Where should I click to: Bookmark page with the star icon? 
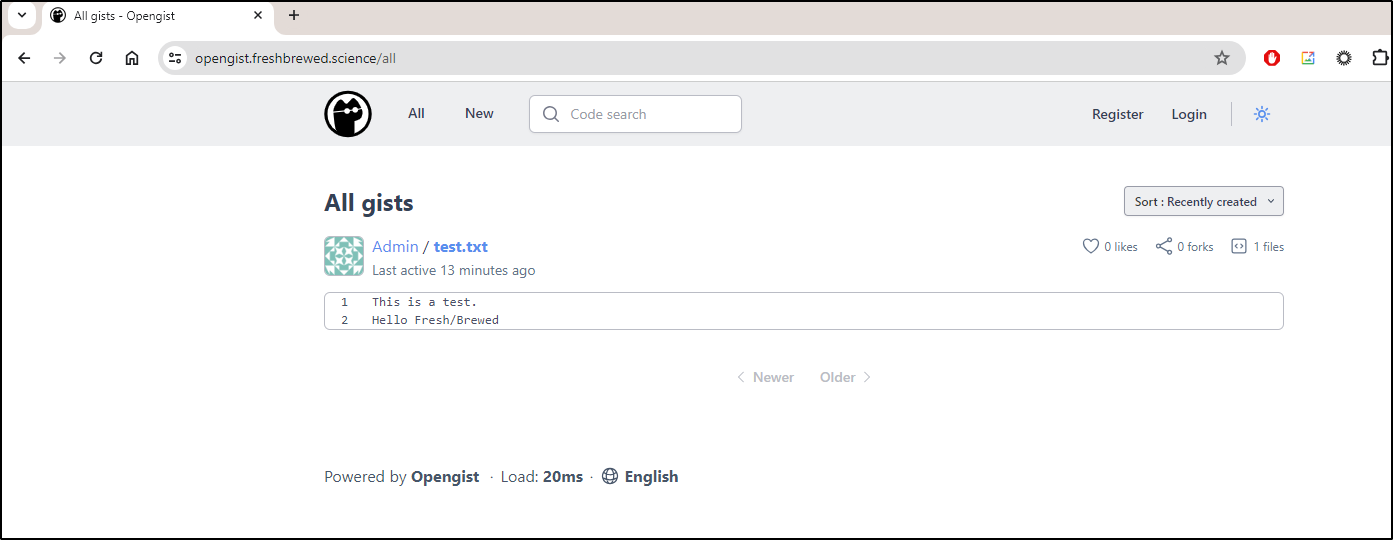(x=1222, y=58)
